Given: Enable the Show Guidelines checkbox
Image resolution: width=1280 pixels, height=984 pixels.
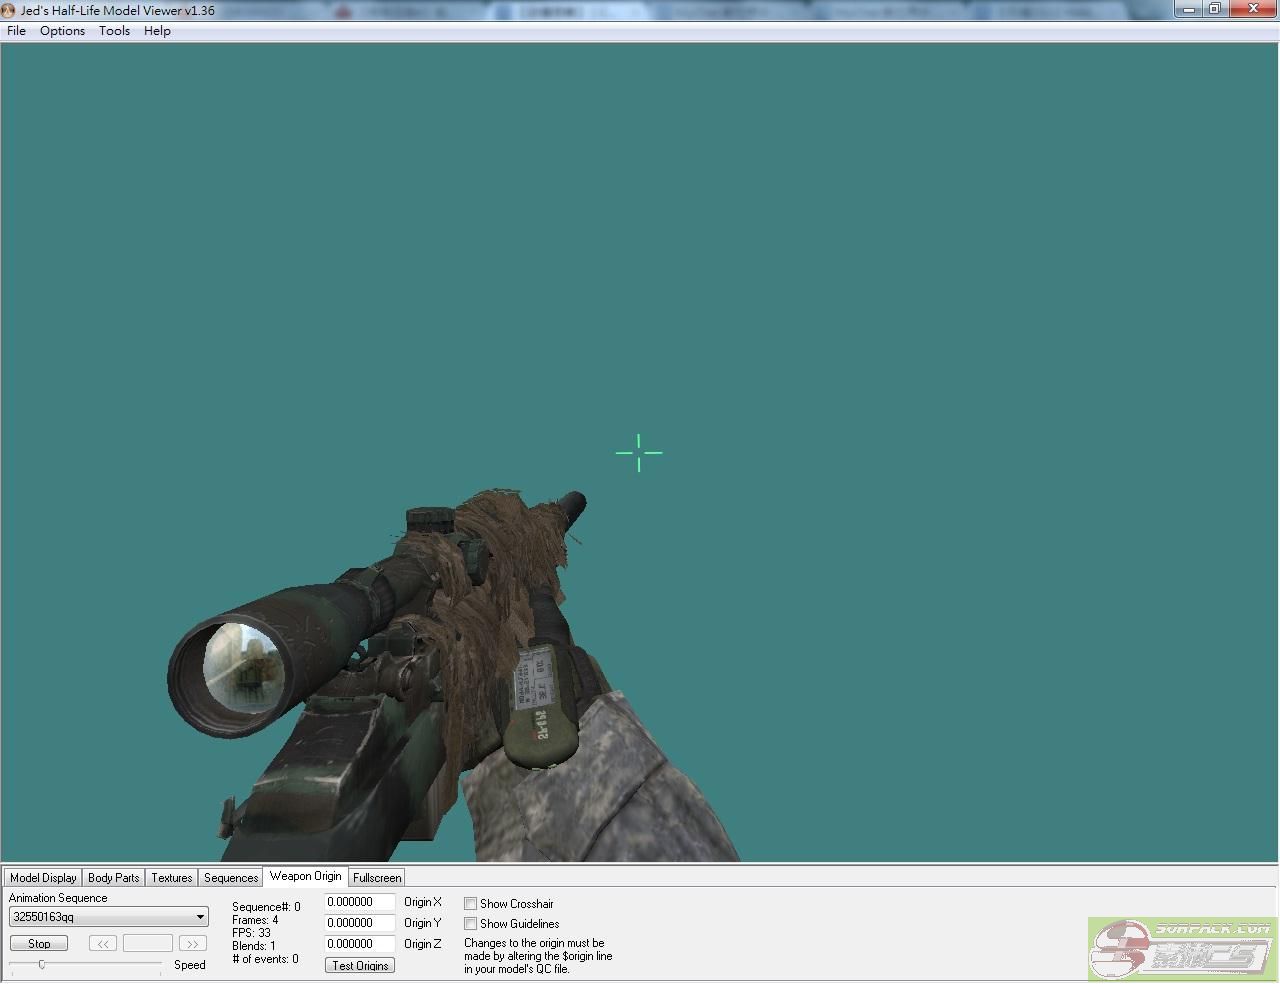Looking at the screenshot, I should point(470,924).
